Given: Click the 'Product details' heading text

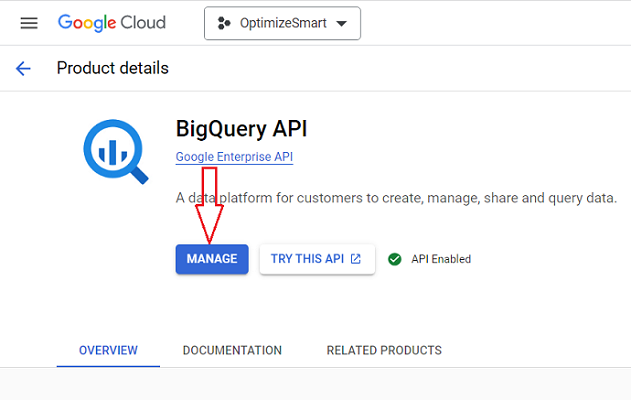Looking at the screenshot, I should 113,68.
